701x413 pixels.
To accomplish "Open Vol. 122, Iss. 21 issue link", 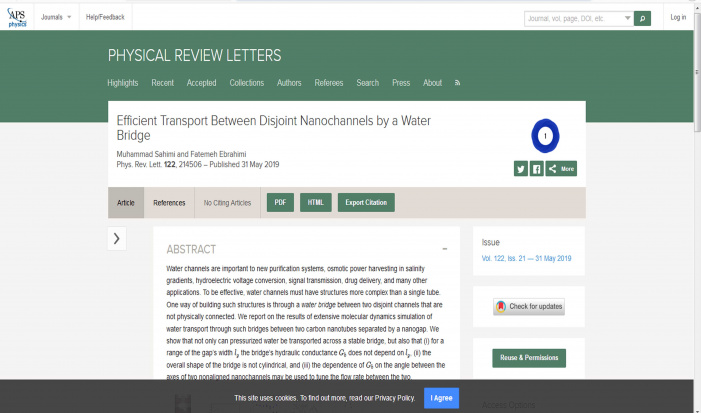I will [526, 258].
